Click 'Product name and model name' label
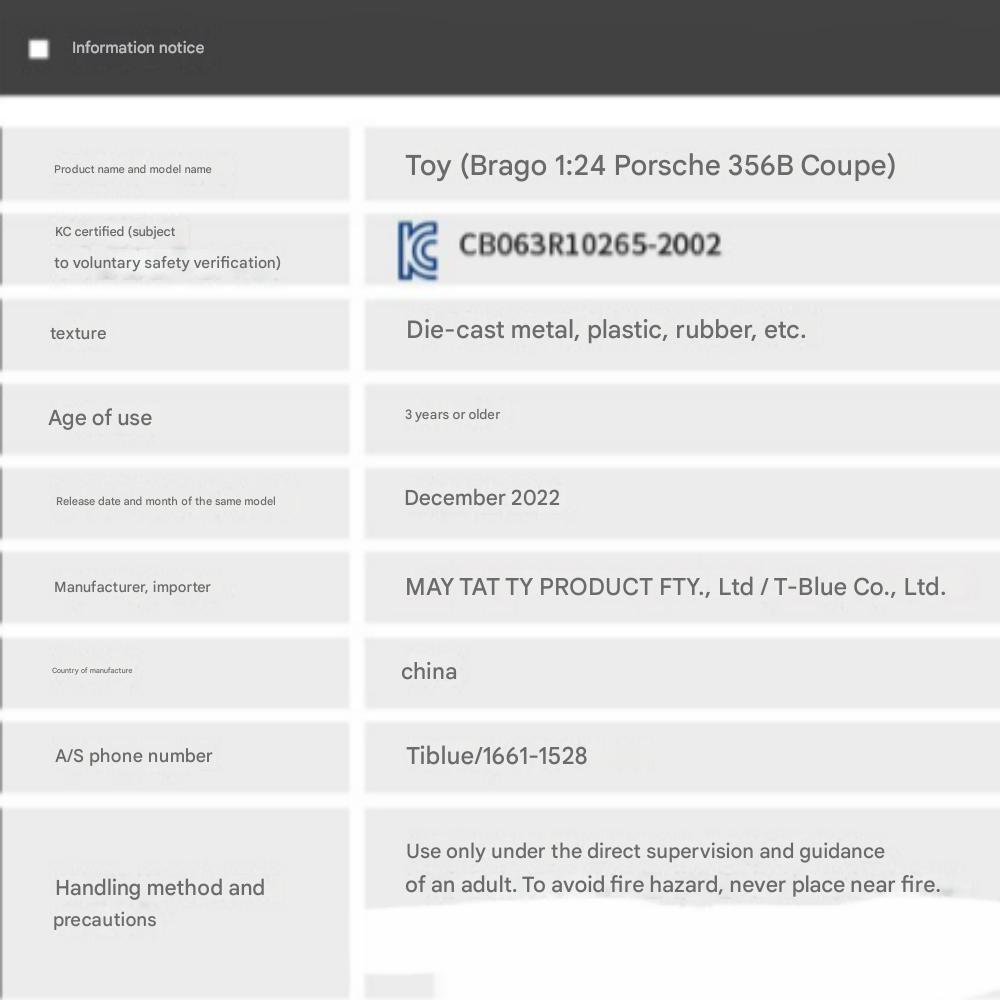This screenshot has width=1000, height=1000. coord(133,169)
